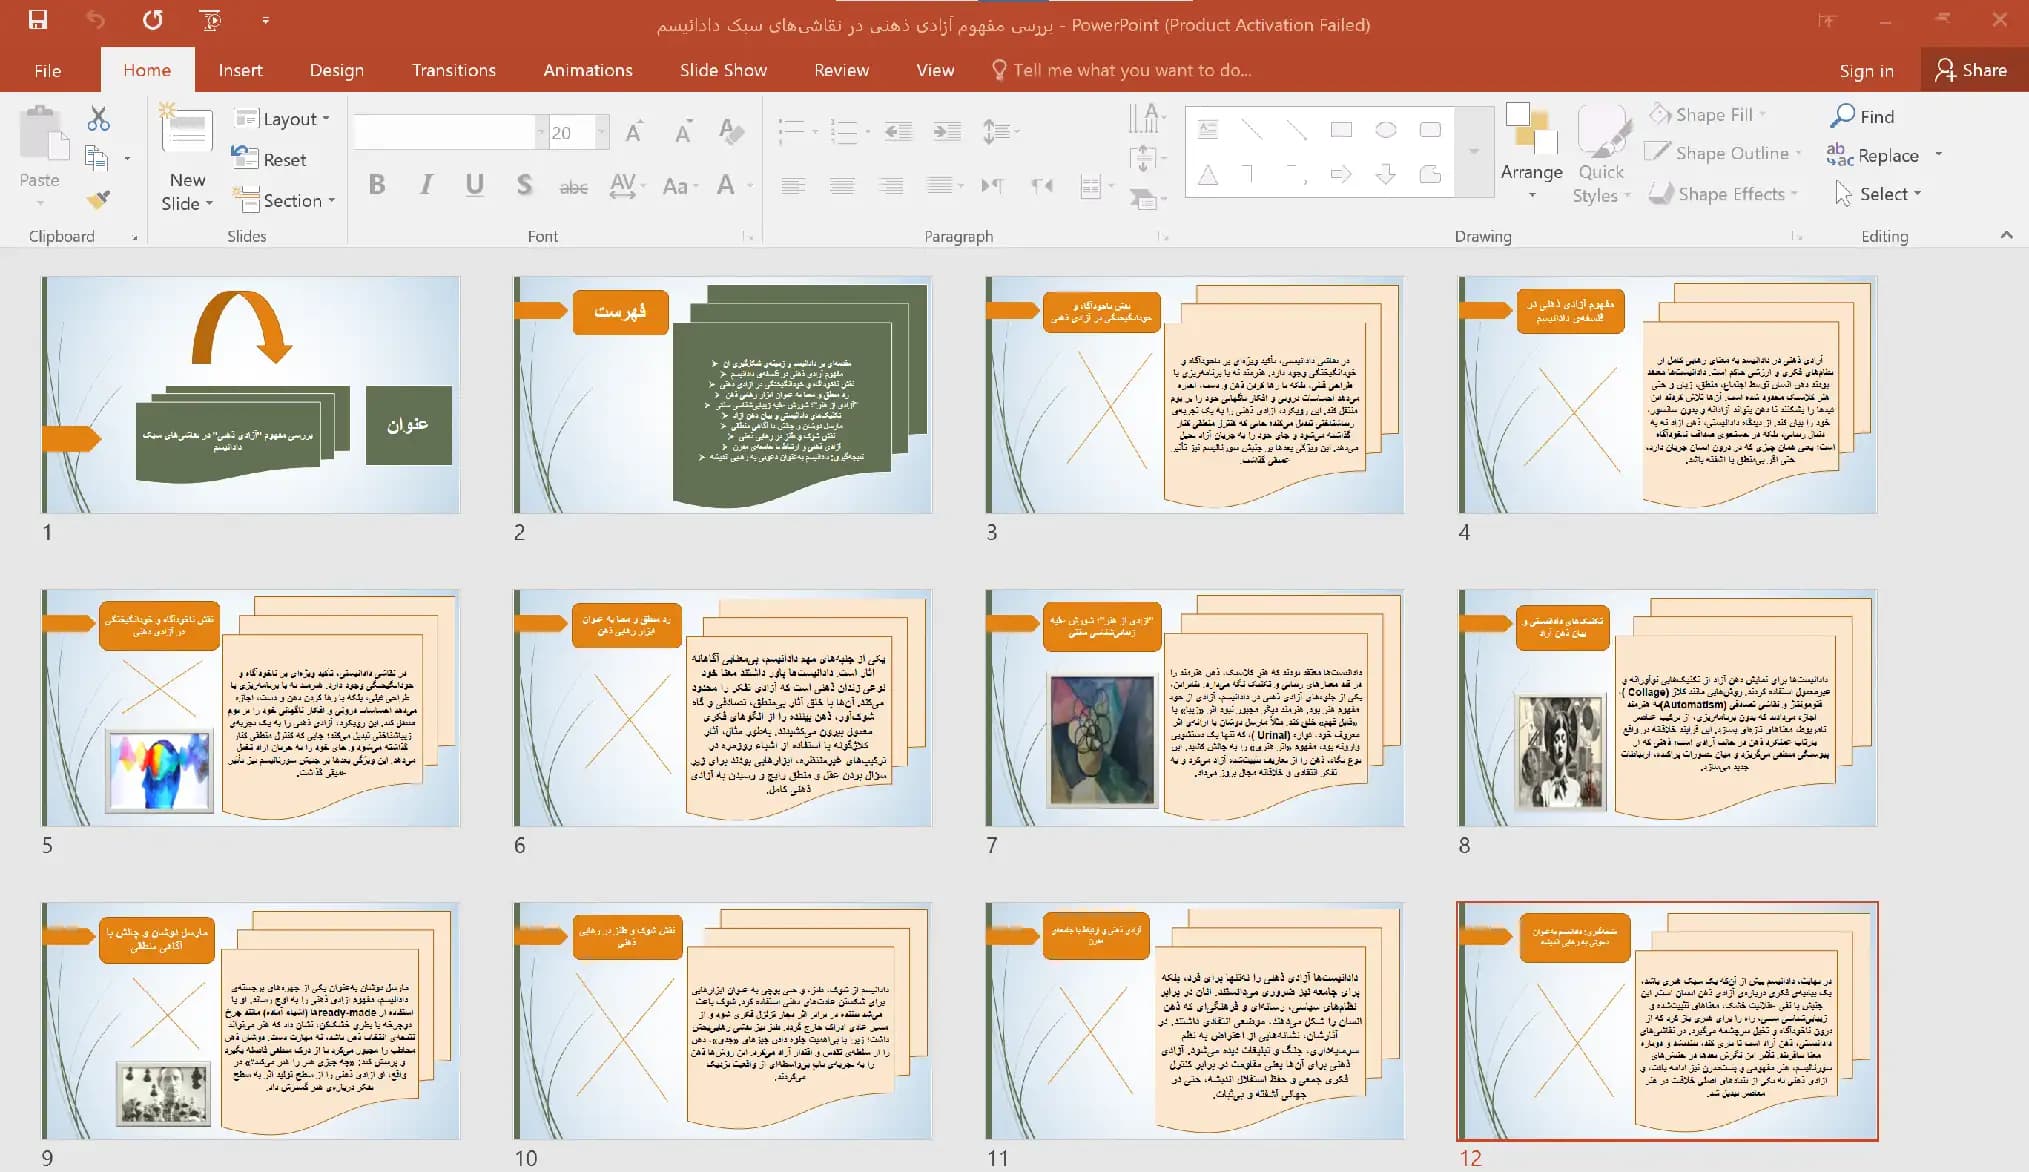Toggle center text alignment
This screenshot has height=1172, width=2029.
[x=842, y=185]
